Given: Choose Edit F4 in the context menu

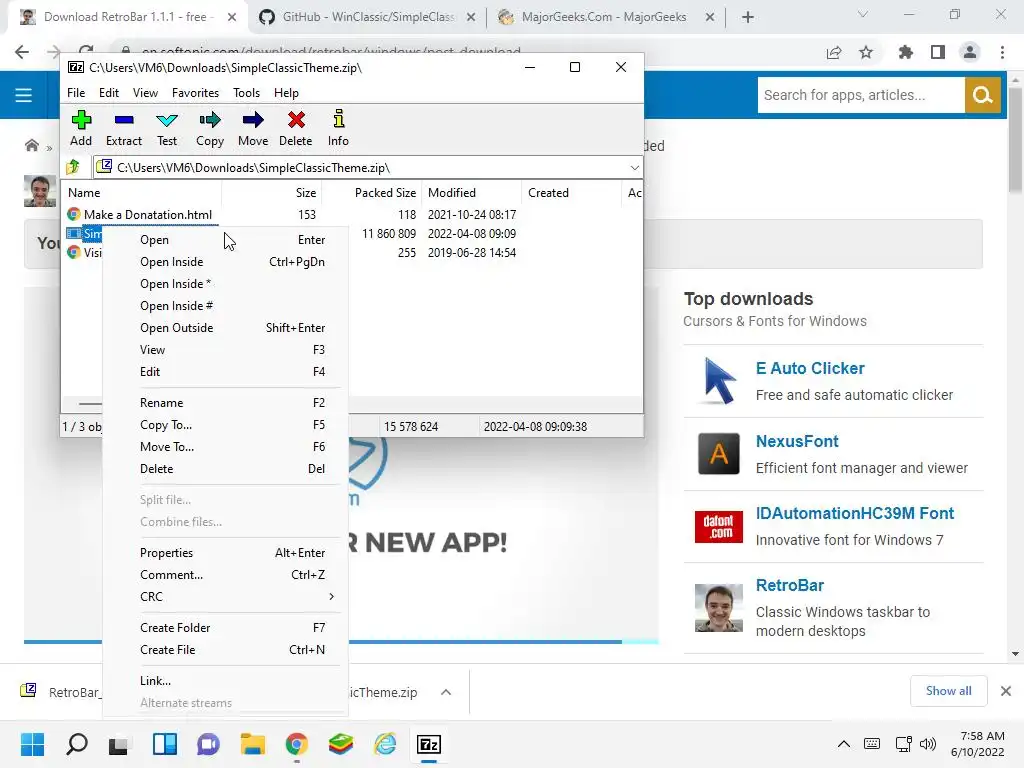Looking at the screenshot, I should pyautogui.click(x=225, y=372).
